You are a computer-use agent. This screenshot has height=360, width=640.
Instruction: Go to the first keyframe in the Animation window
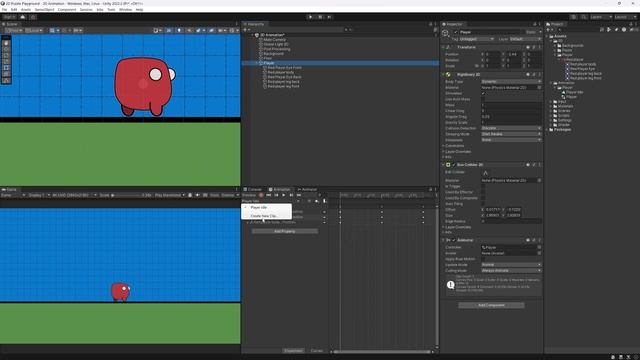[x=269, y=195]
